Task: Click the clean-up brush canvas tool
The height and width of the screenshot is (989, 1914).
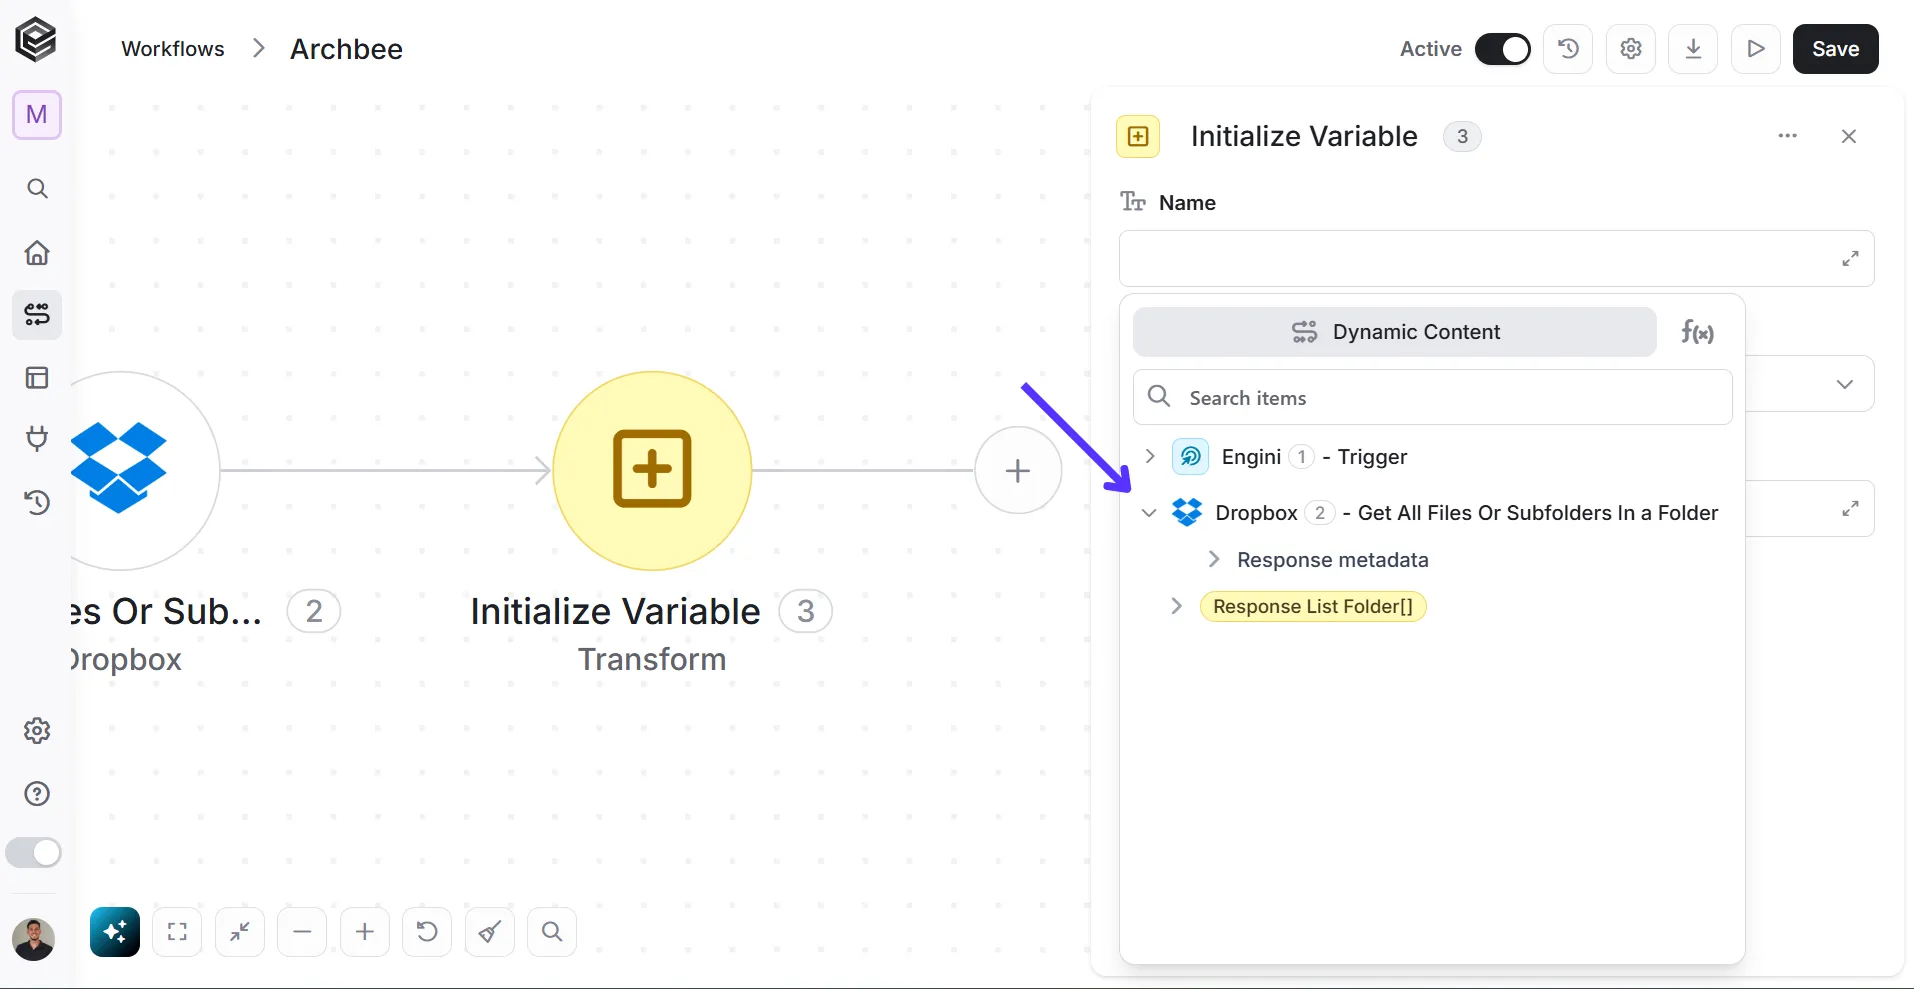Action: coord(490,932)
